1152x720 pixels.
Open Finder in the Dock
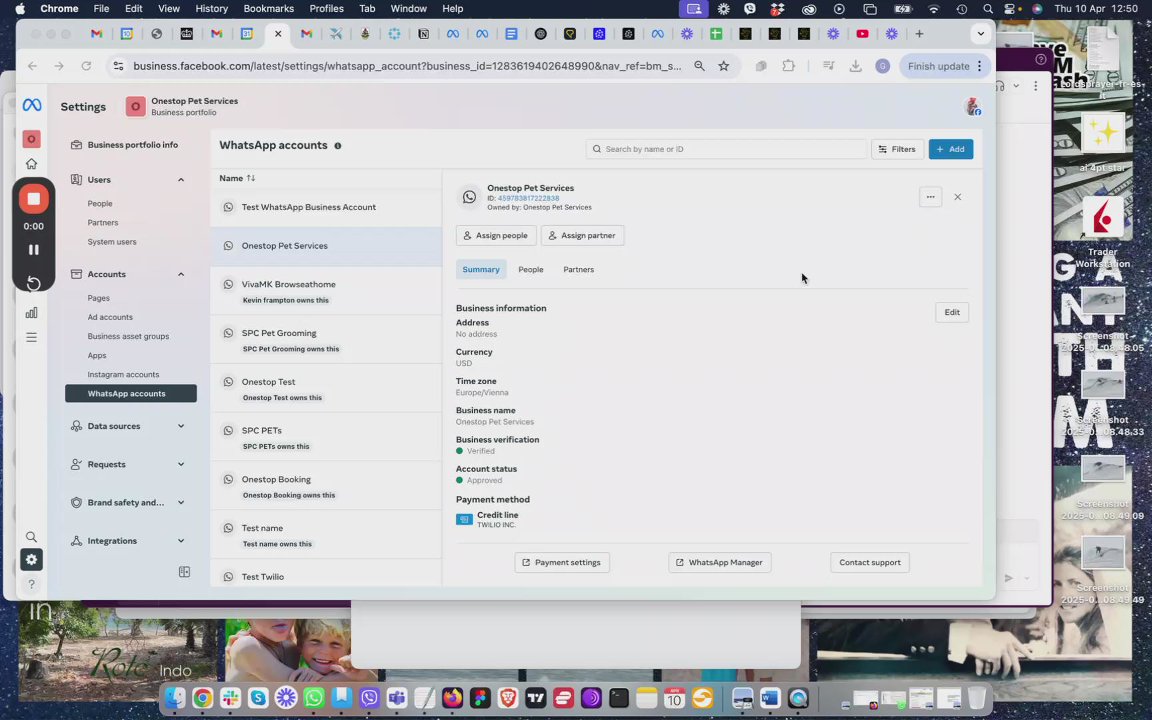(x=175, y=697)
